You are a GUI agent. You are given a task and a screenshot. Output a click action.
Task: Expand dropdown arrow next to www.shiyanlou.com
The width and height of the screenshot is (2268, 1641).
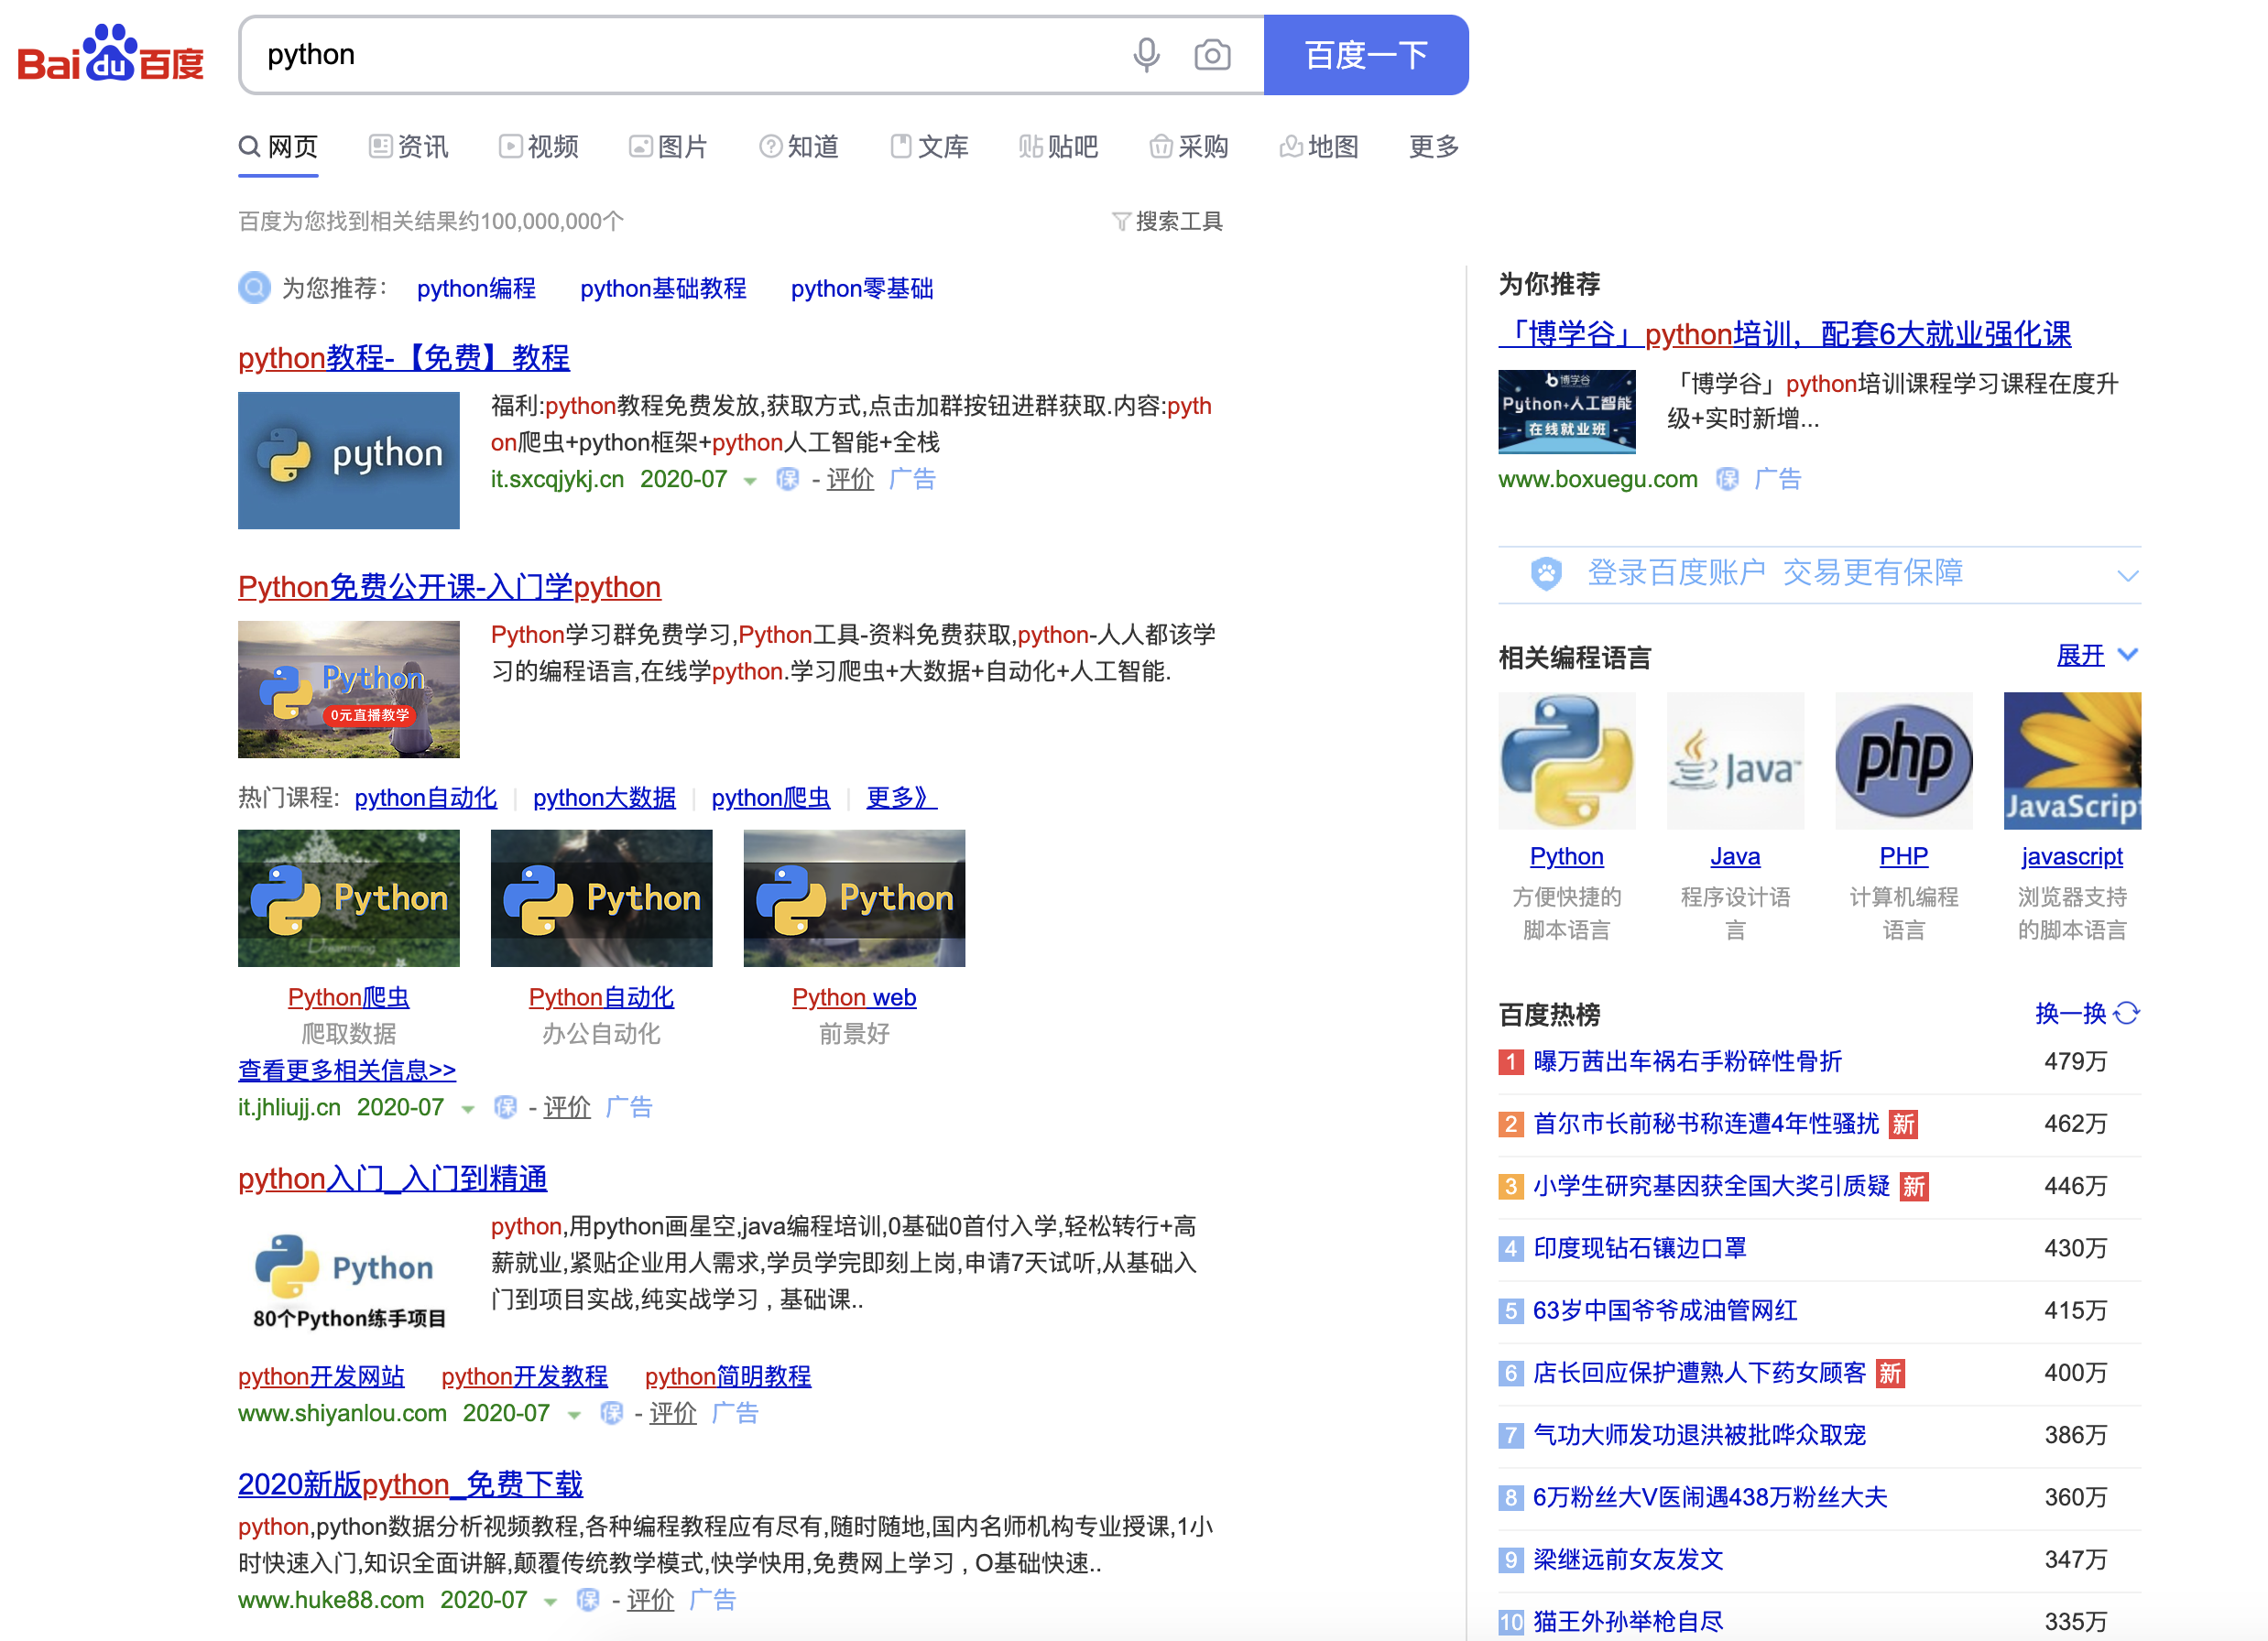[573, 1415]
